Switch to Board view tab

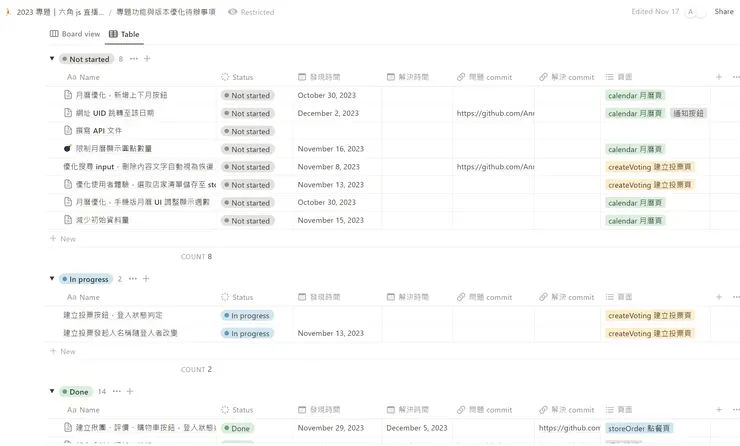(75, 34)
